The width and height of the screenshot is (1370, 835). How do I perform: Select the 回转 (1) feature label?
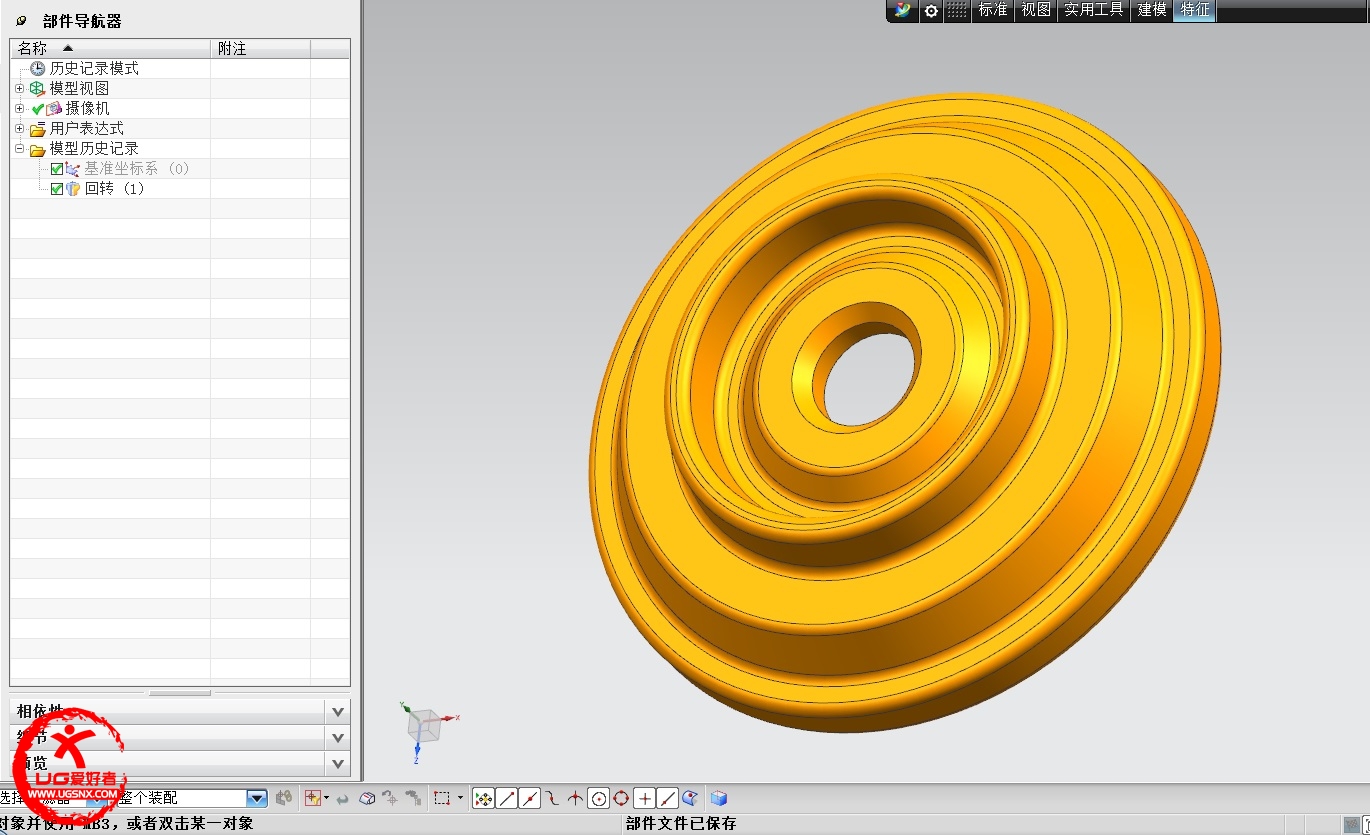[115, 188]
